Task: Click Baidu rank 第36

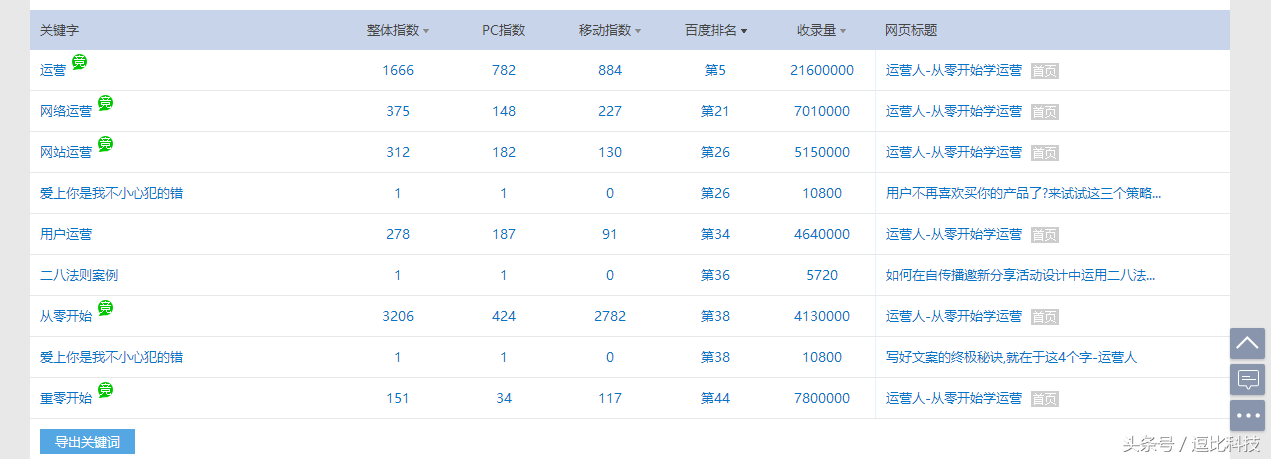Action: [x=715, y=276]
